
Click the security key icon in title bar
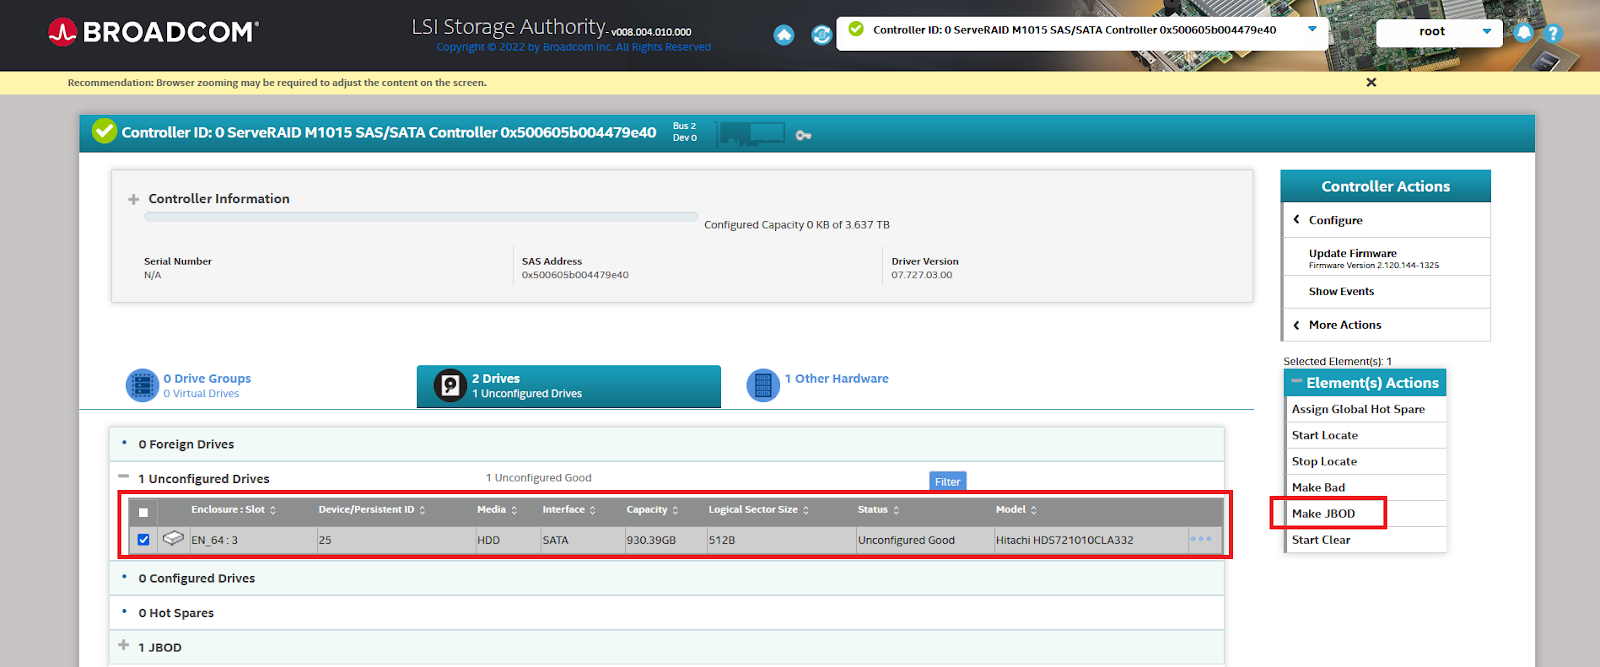coord(803,135)
